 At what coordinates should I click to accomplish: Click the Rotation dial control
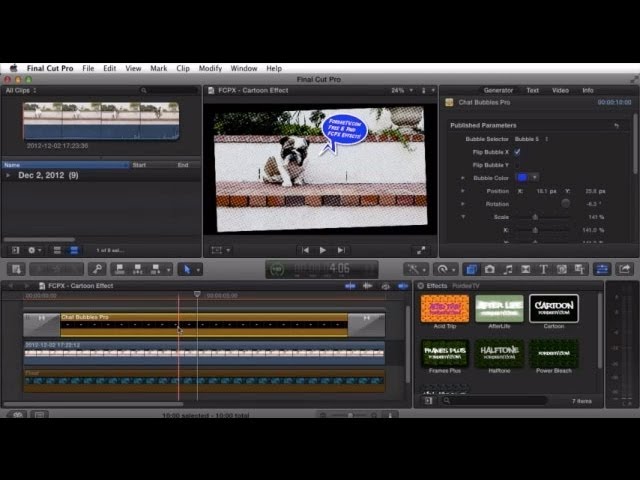pos(565,203)
